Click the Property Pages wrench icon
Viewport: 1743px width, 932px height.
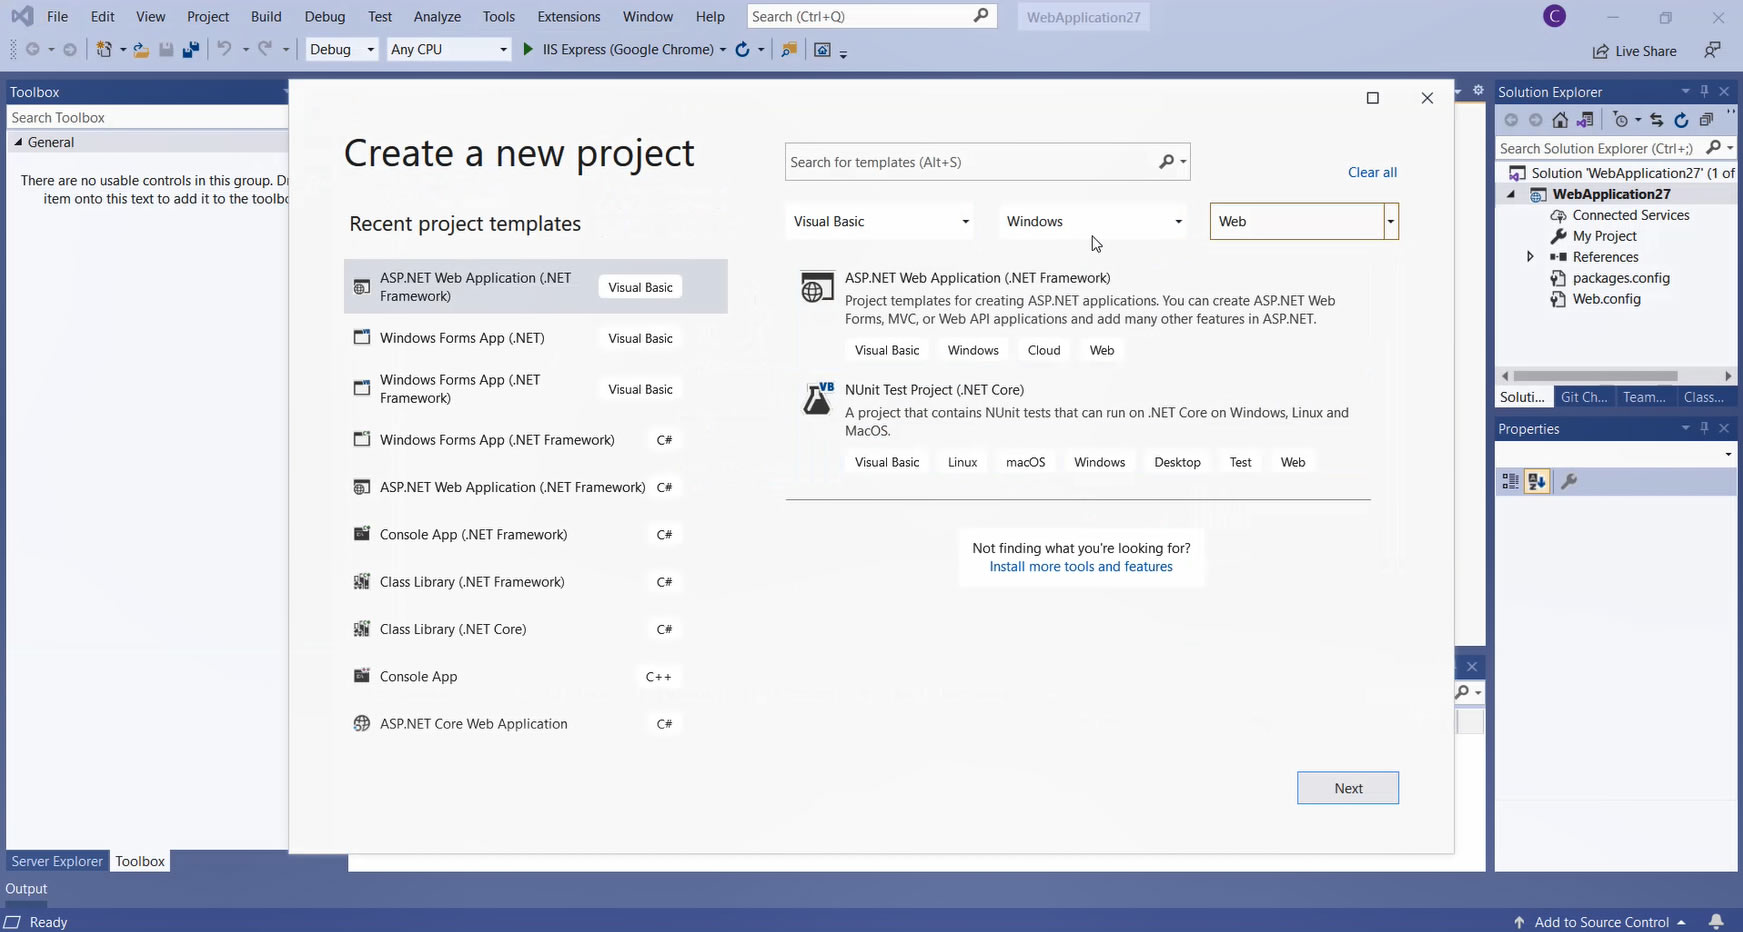click(1569, 482)
